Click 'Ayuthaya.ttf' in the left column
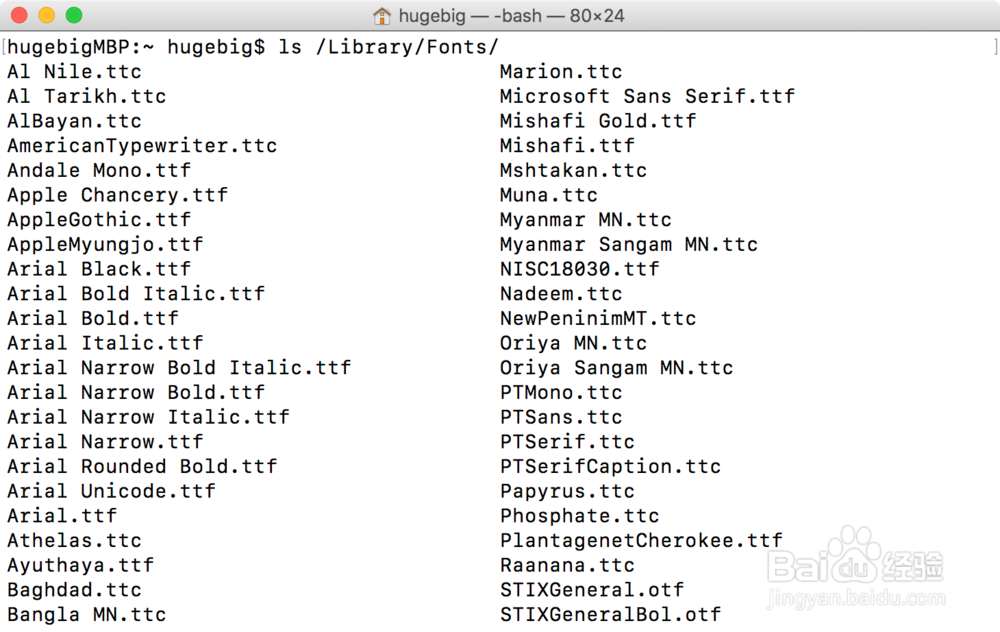Image resolution: width=1000 pixels, height=632 pixels. pos(80,565)
